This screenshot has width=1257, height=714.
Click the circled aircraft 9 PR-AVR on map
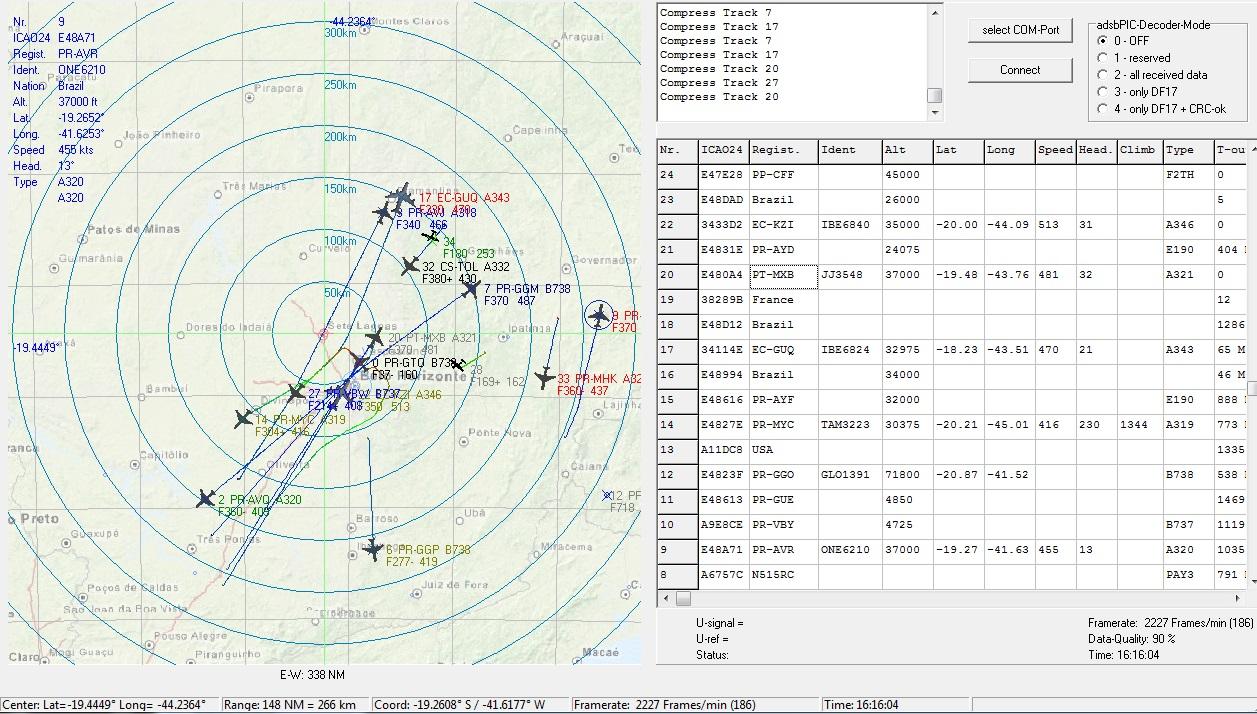599,317
